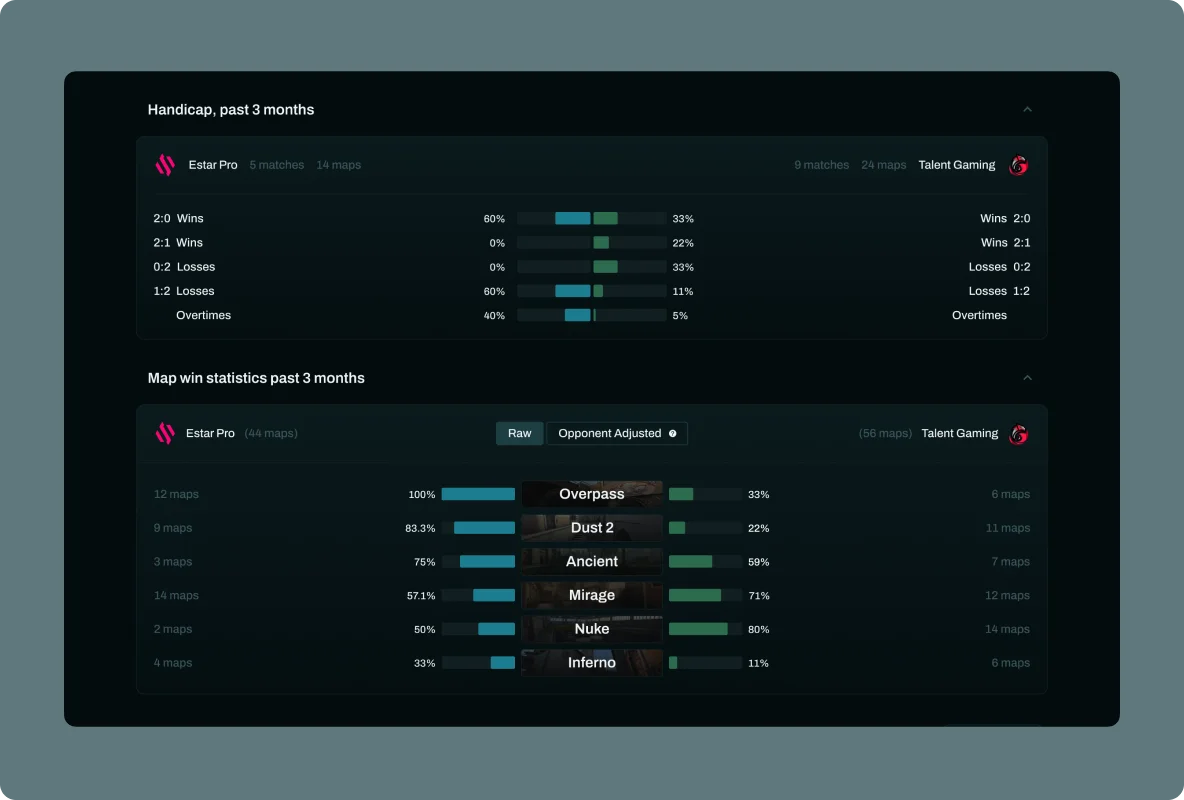Click left 'Overtimes' label
Viewport: 1184px width, 800px height.
point(204,315)
